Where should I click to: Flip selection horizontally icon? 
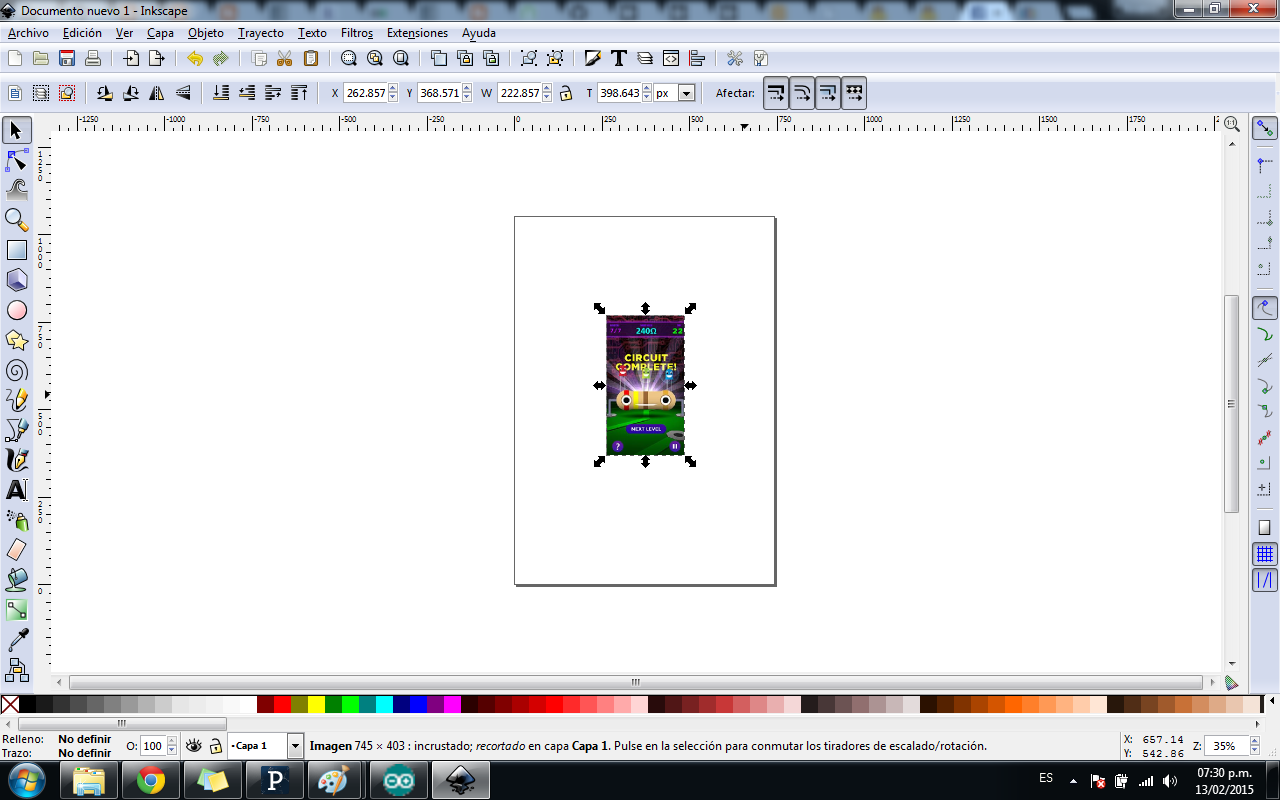click(x=157, y=93)
